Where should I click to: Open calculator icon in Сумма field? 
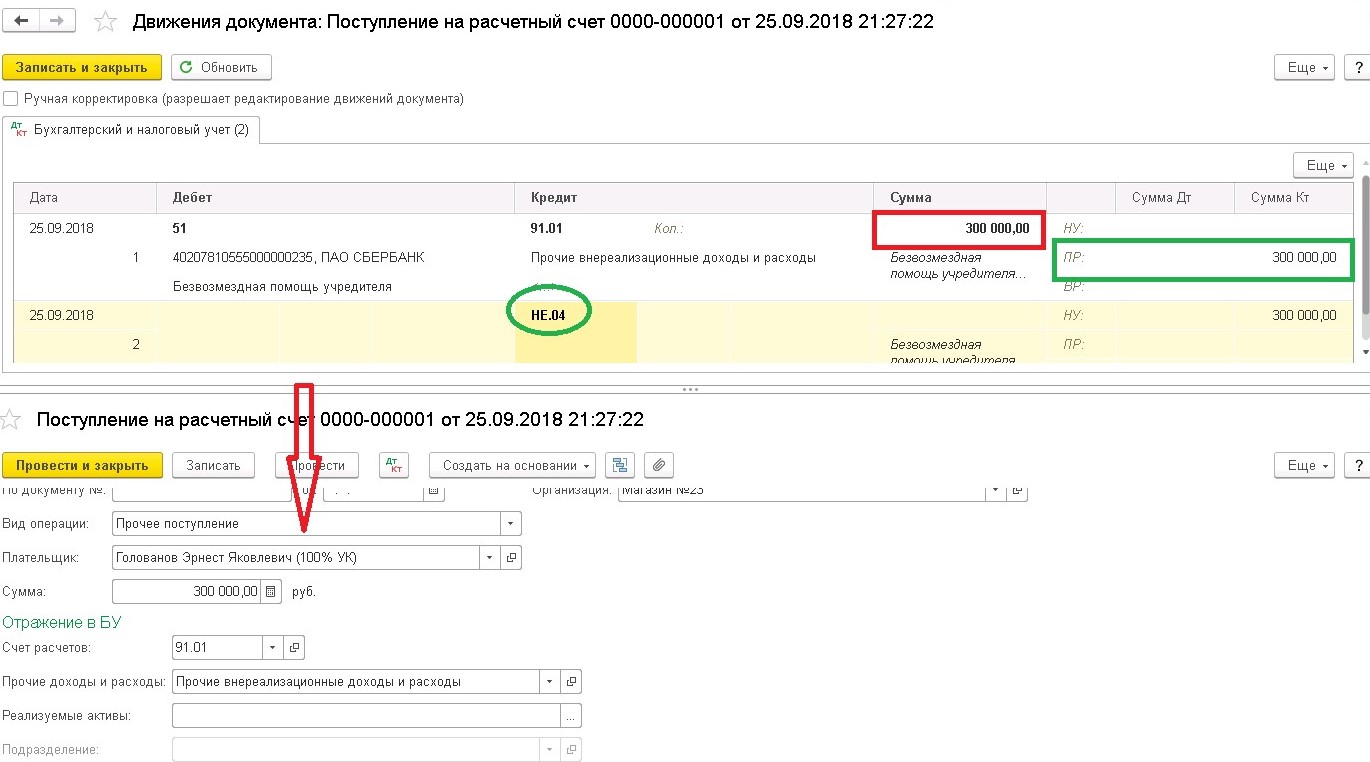coord(270,591)
